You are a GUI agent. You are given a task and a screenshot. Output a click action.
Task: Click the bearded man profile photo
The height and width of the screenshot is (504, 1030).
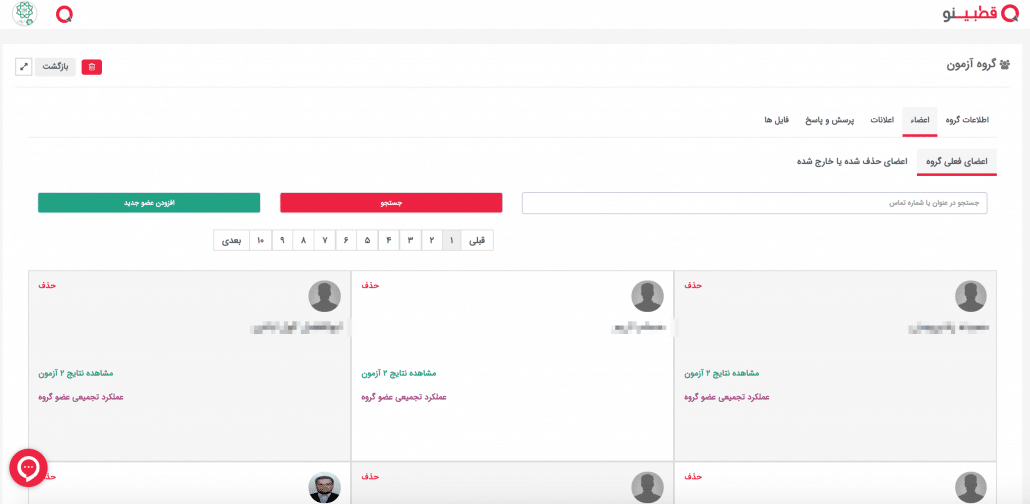[324, 487]
